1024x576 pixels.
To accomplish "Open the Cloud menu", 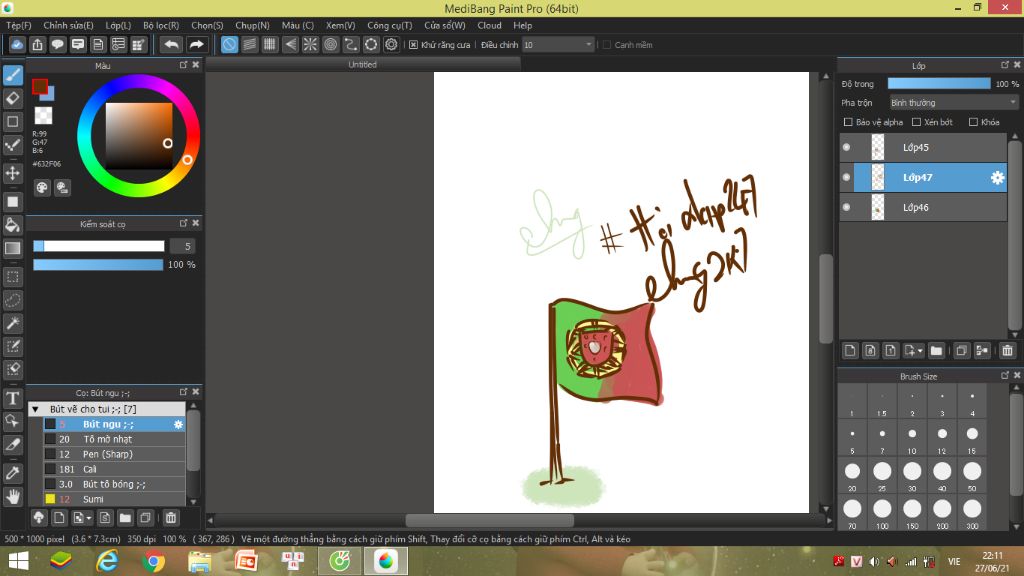I will [x=489, y=25].
